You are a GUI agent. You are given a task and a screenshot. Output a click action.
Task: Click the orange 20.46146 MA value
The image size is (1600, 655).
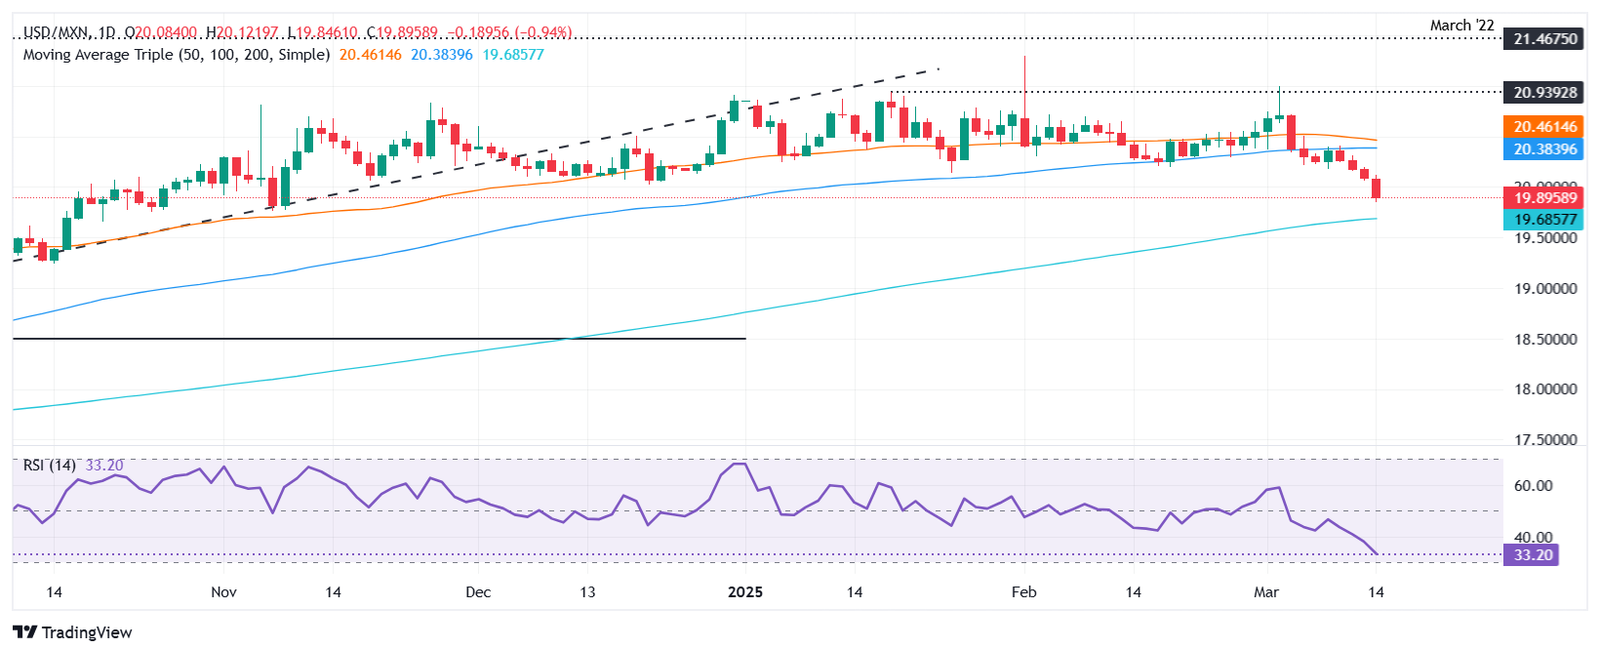point(370,54)
